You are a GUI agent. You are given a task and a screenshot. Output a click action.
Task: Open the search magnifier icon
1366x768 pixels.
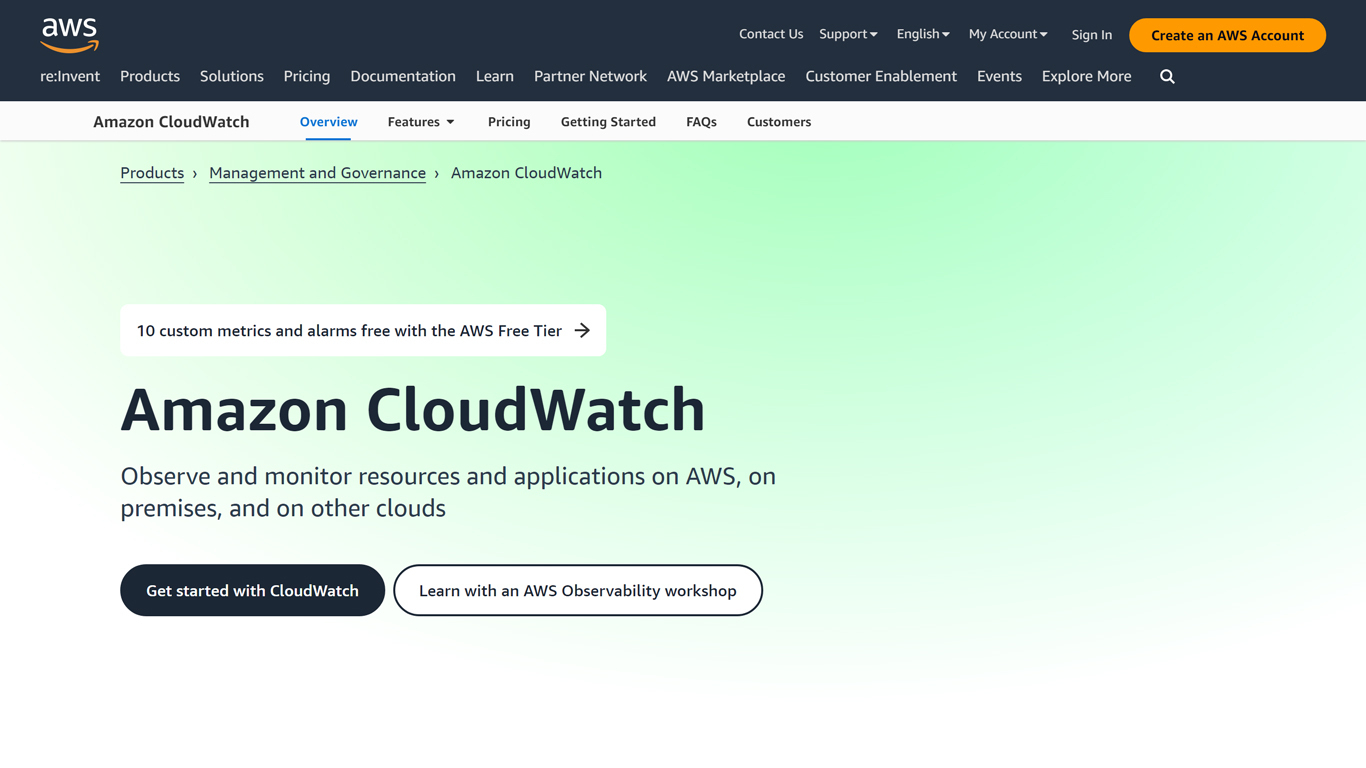(1167, 77)
